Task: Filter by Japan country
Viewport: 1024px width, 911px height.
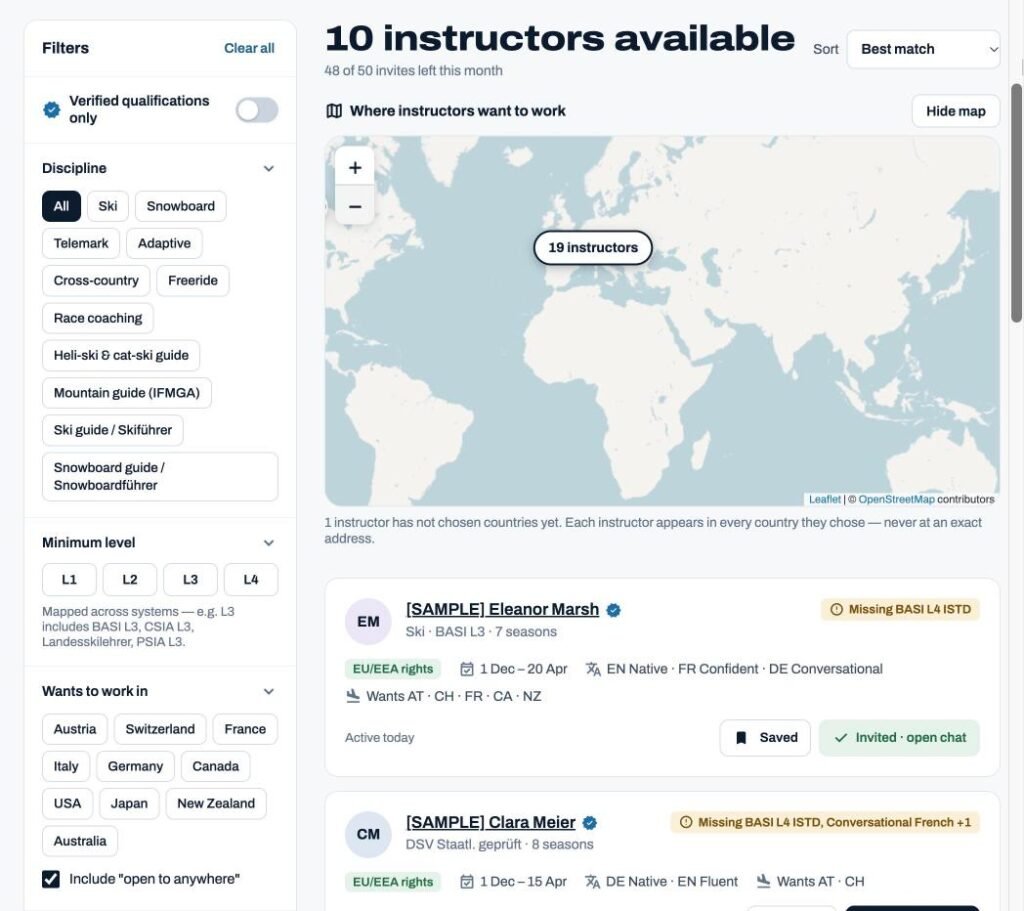Action: pyautogui.click(x=129, y=804)
